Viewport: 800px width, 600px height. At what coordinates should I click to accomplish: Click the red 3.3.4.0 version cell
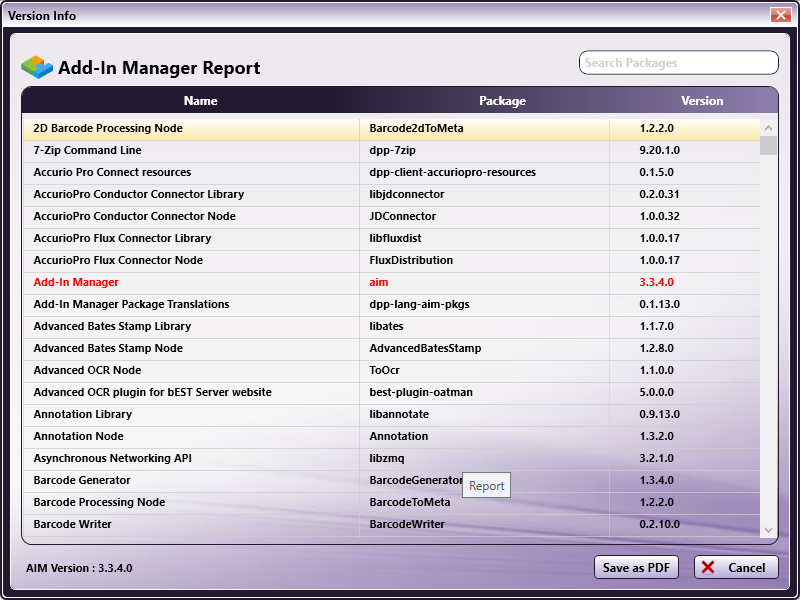click(685, 282)
